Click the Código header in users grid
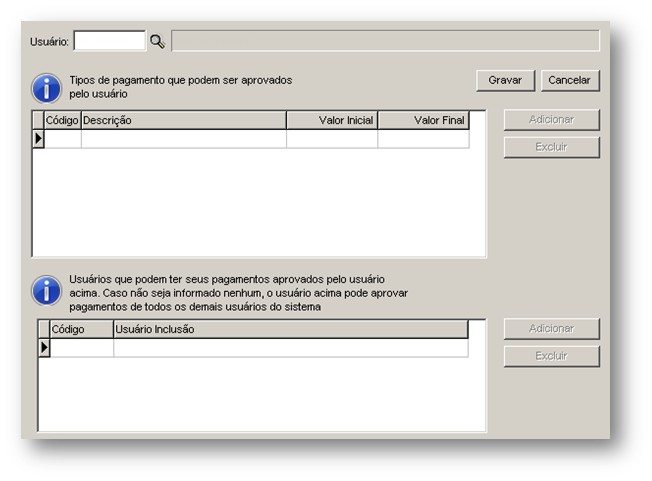Screen dimensions: 652x481 (82, 329)
